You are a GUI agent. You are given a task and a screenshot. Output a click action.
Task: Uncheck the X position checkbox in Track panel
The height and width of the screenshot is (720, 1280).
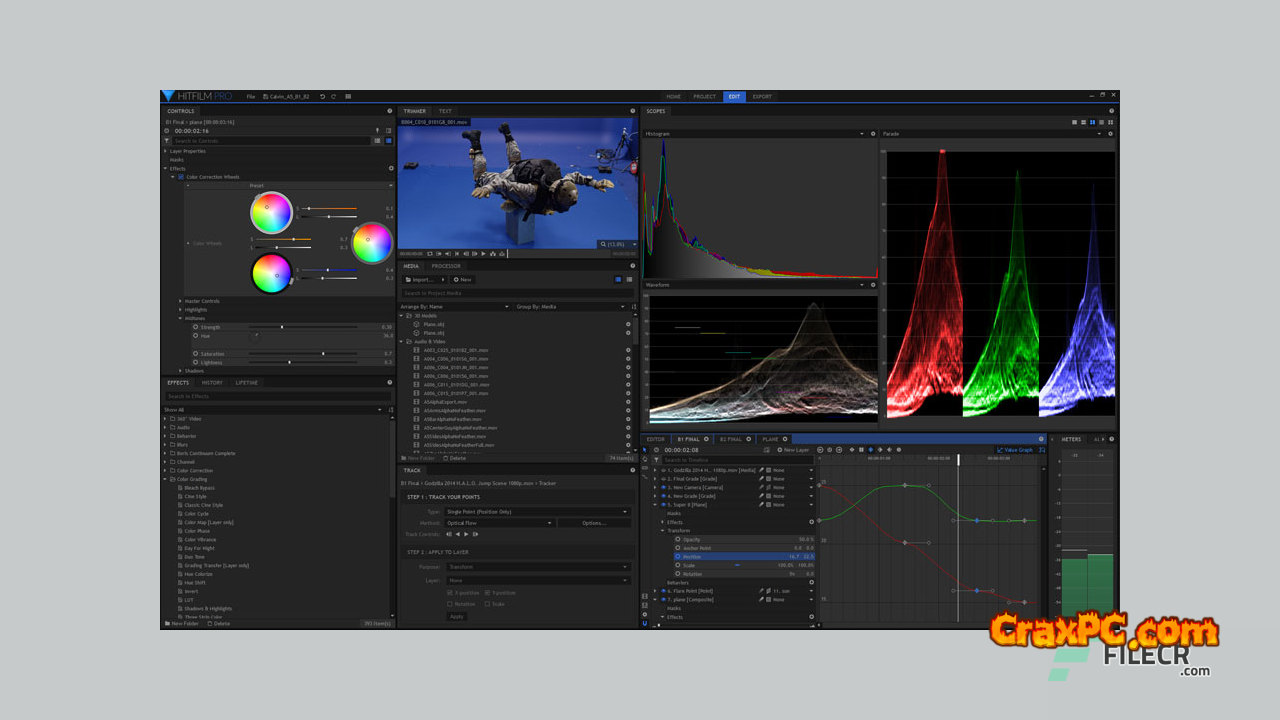(450, 593)
